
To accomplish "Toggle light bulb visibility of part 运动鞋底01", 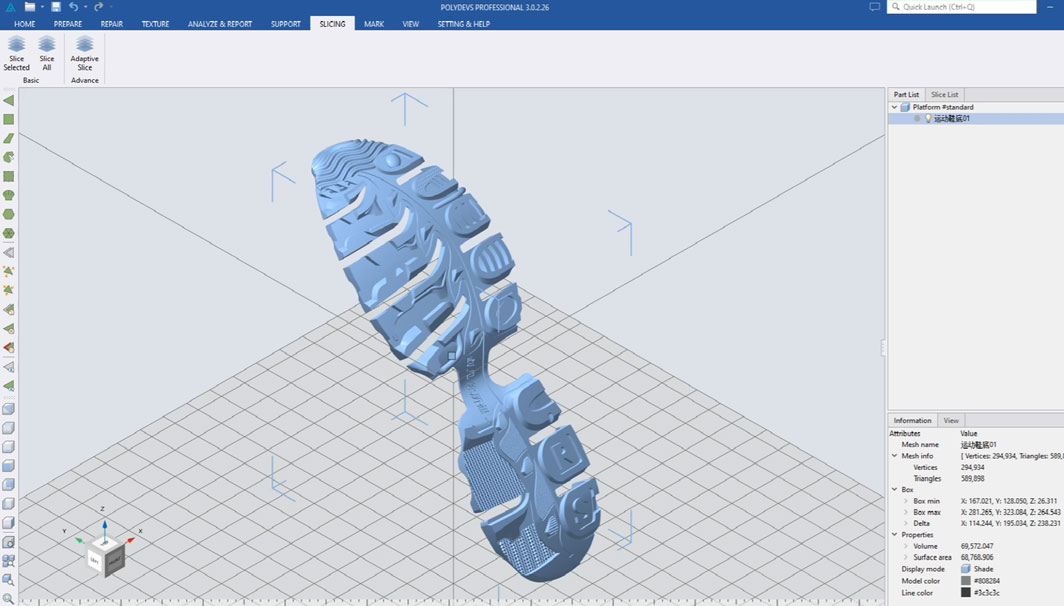I will click(x=928, y=118).
